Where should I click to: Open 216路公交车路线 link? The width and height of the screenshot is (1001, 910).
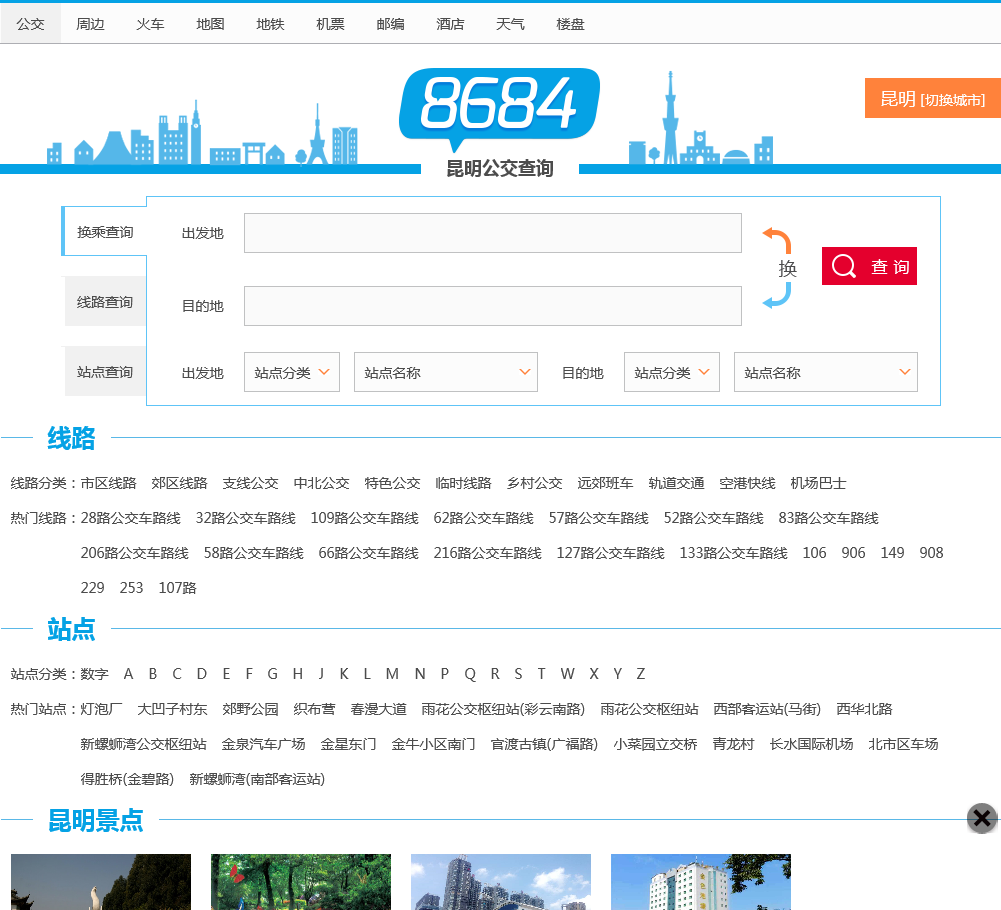[x=487, y=553]
